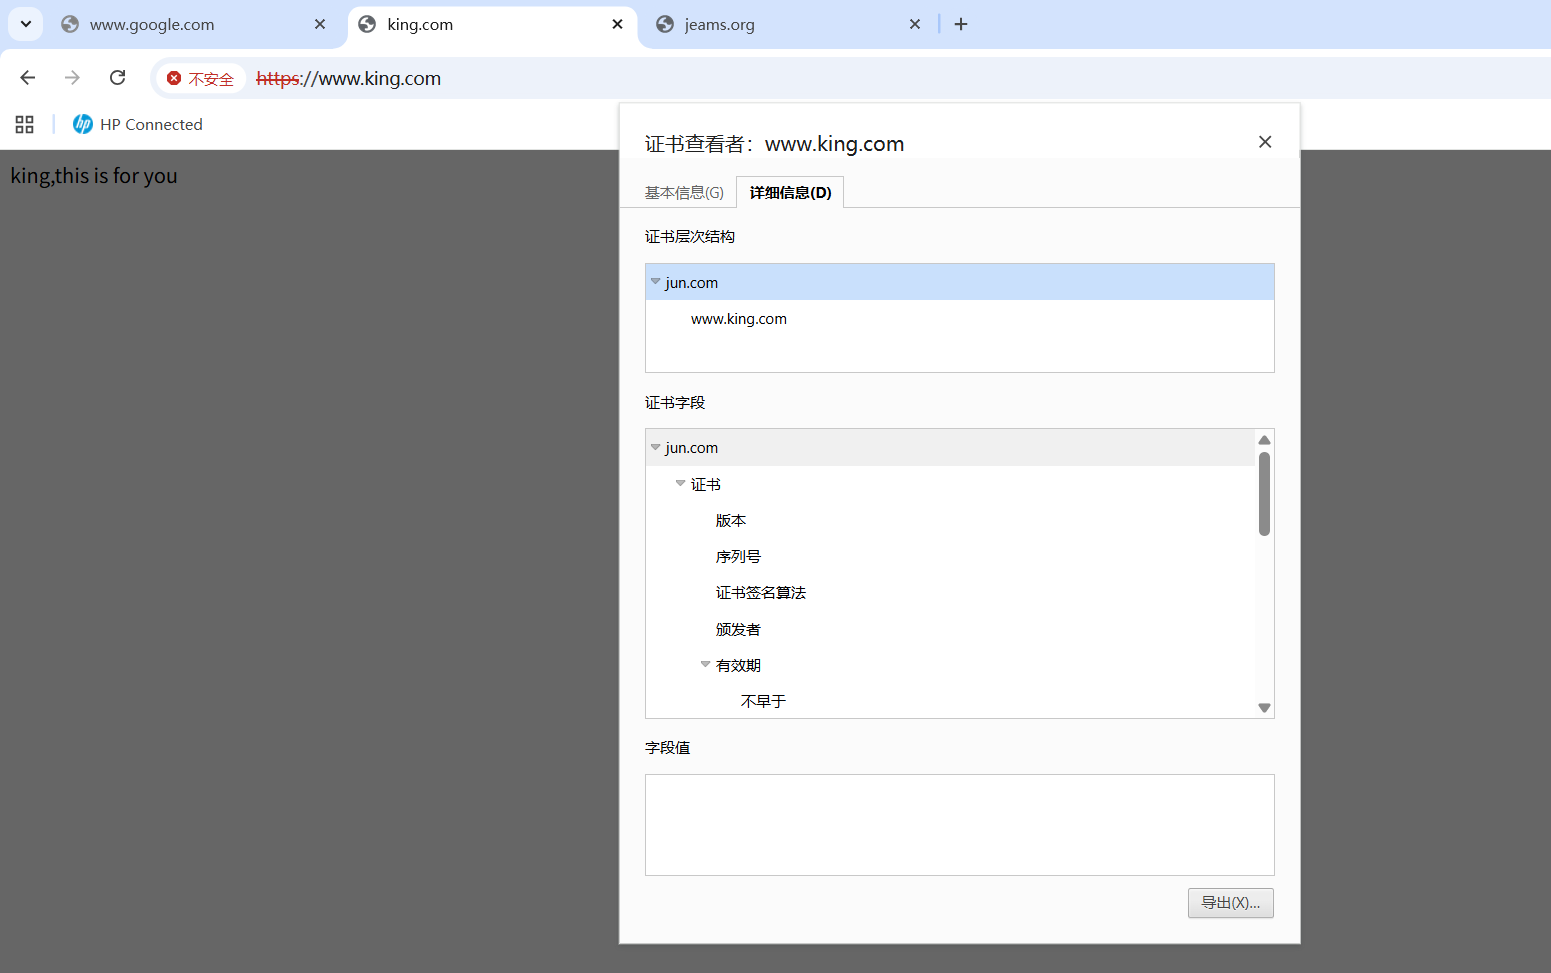
Task: Select the 证书 field row
Action: click(950, 484)
